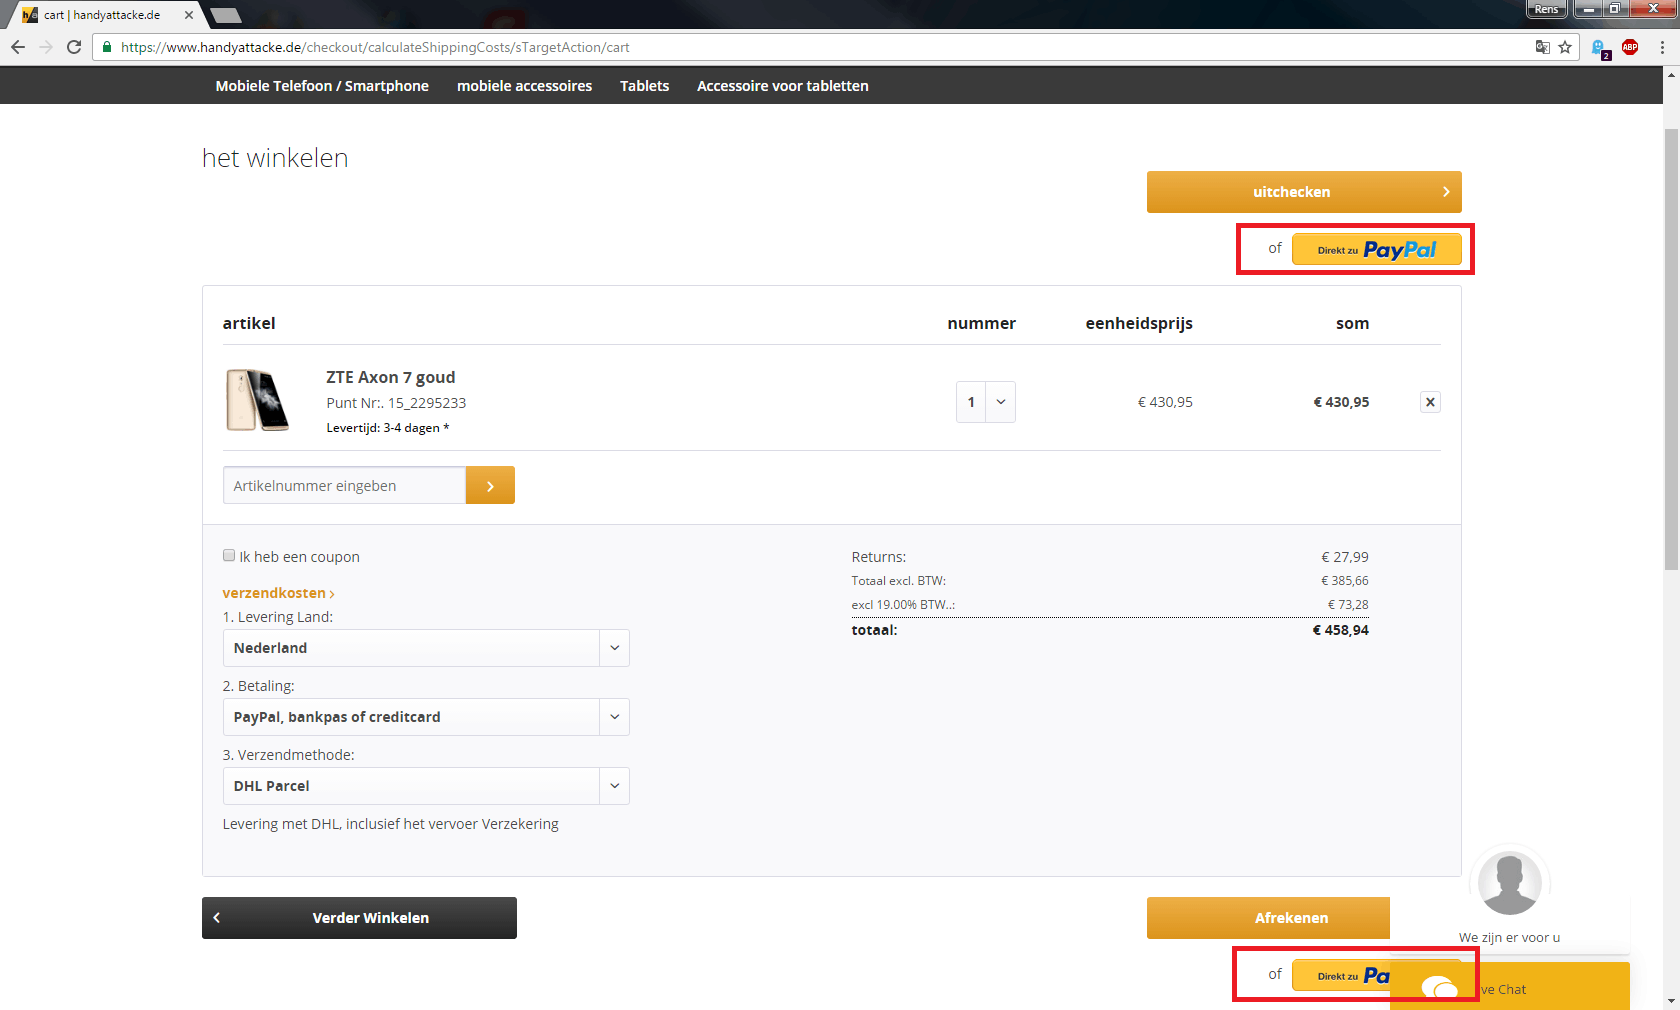Open the Chrome three-dot menu
1680x1010 pixels.
1662,47
